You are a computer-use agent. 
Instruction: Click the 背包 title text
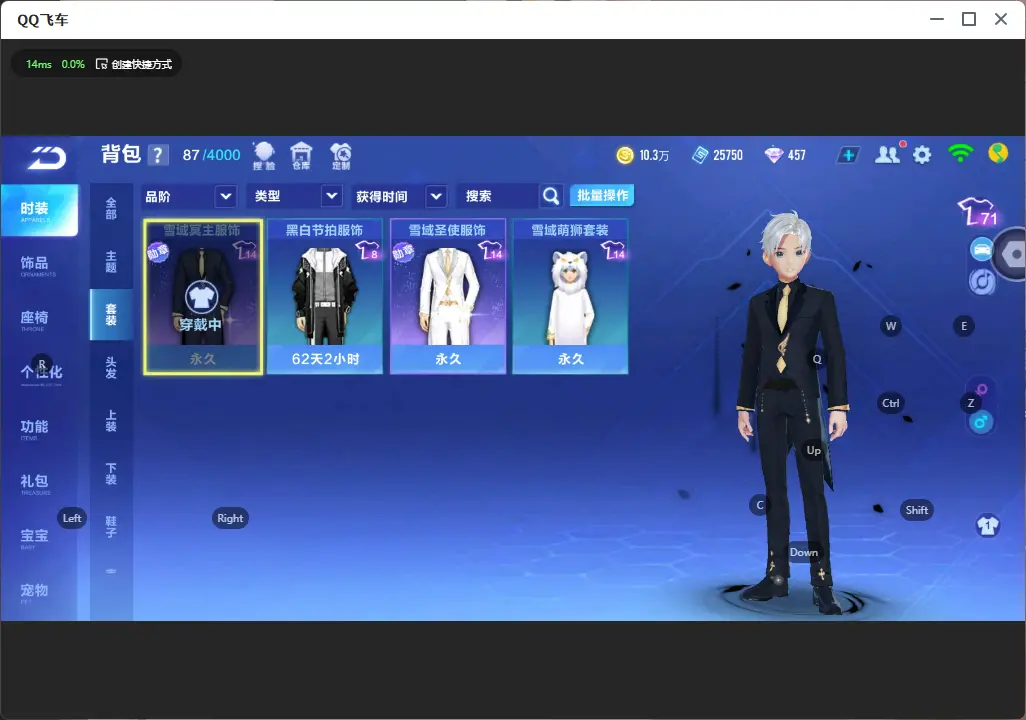(x=121, y=154)
